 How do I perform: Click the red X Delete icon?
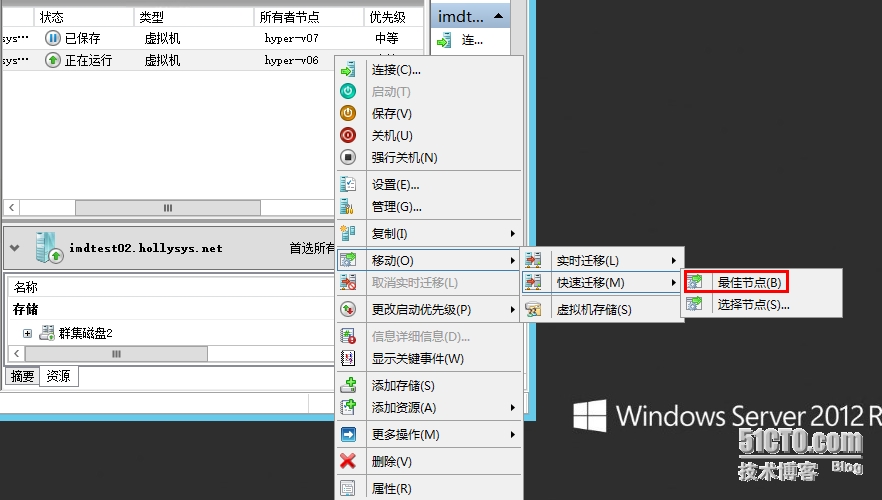tap(348, 461)
